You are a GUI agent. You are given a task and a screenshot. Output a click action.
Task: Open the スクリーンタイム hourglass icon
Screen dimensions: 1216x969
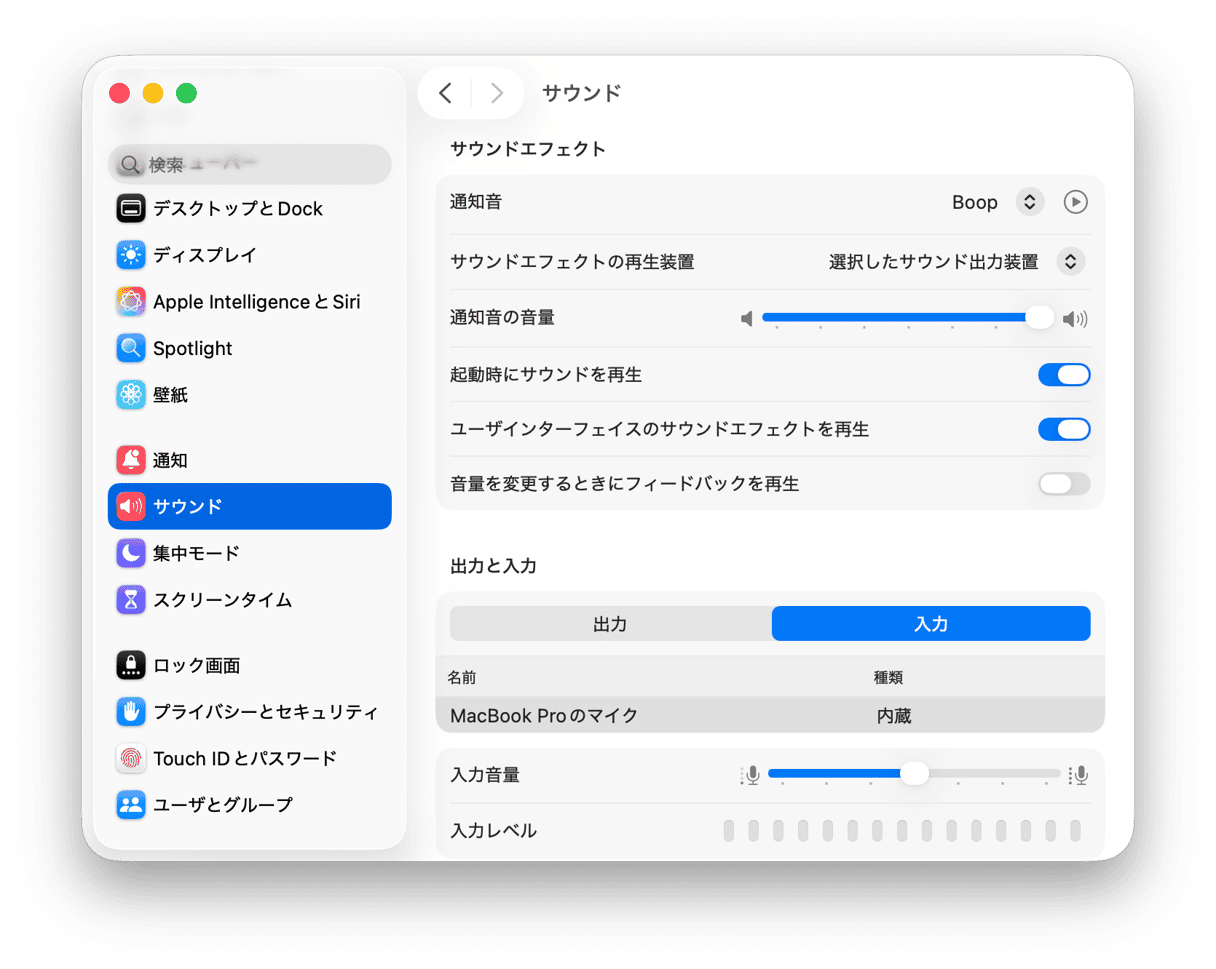[x=131, y=600]
